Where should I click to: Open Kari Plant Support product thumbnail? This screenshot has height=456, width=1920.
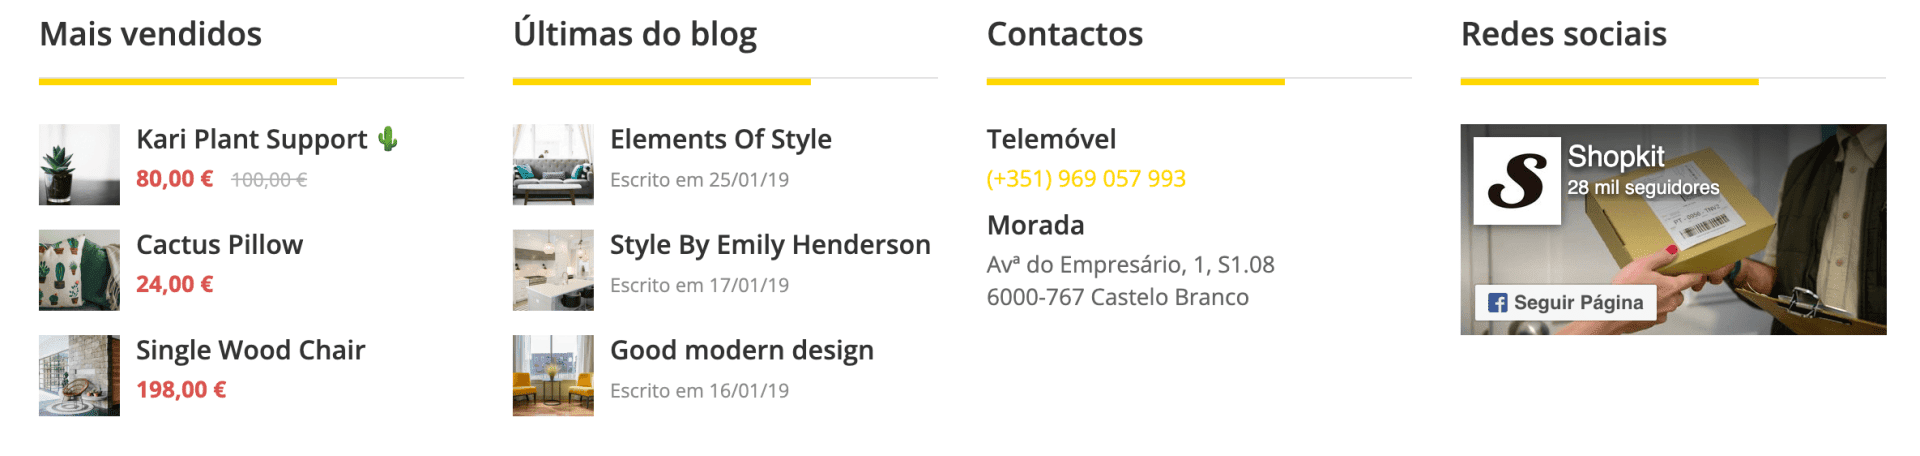pos(79,165)
